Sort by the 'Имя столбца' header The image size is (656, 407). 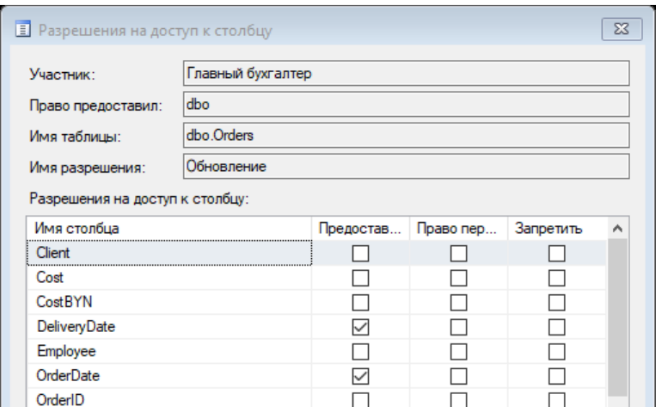tap(169, 228)
